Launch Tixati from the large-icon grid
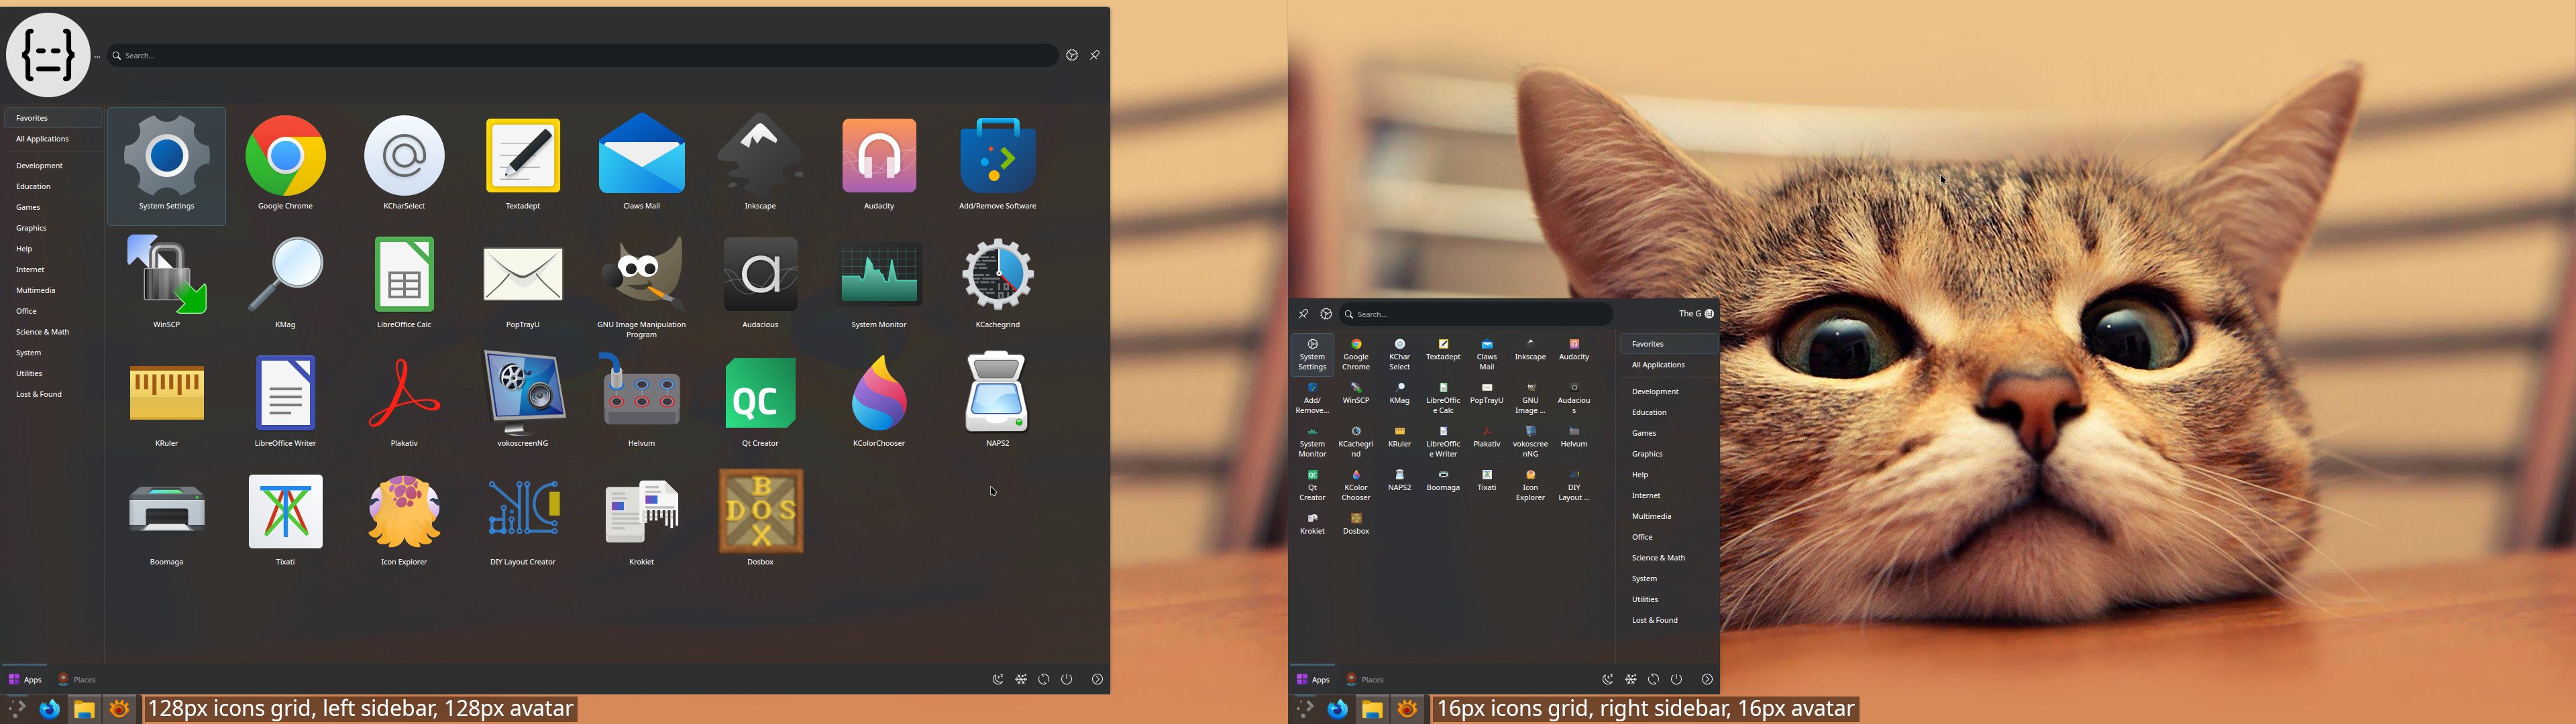The image size is (2576, 724). (285, 519)
